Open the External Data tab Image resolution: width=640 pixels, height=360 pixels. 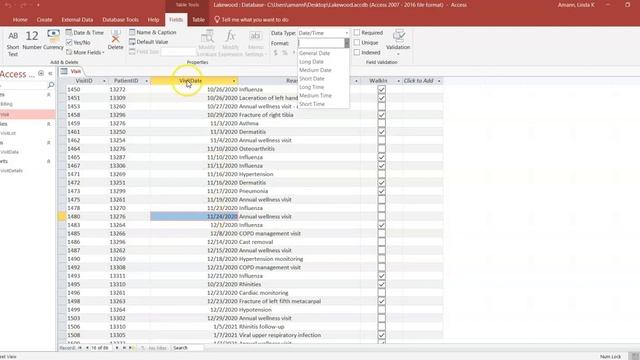pos(77,20)
